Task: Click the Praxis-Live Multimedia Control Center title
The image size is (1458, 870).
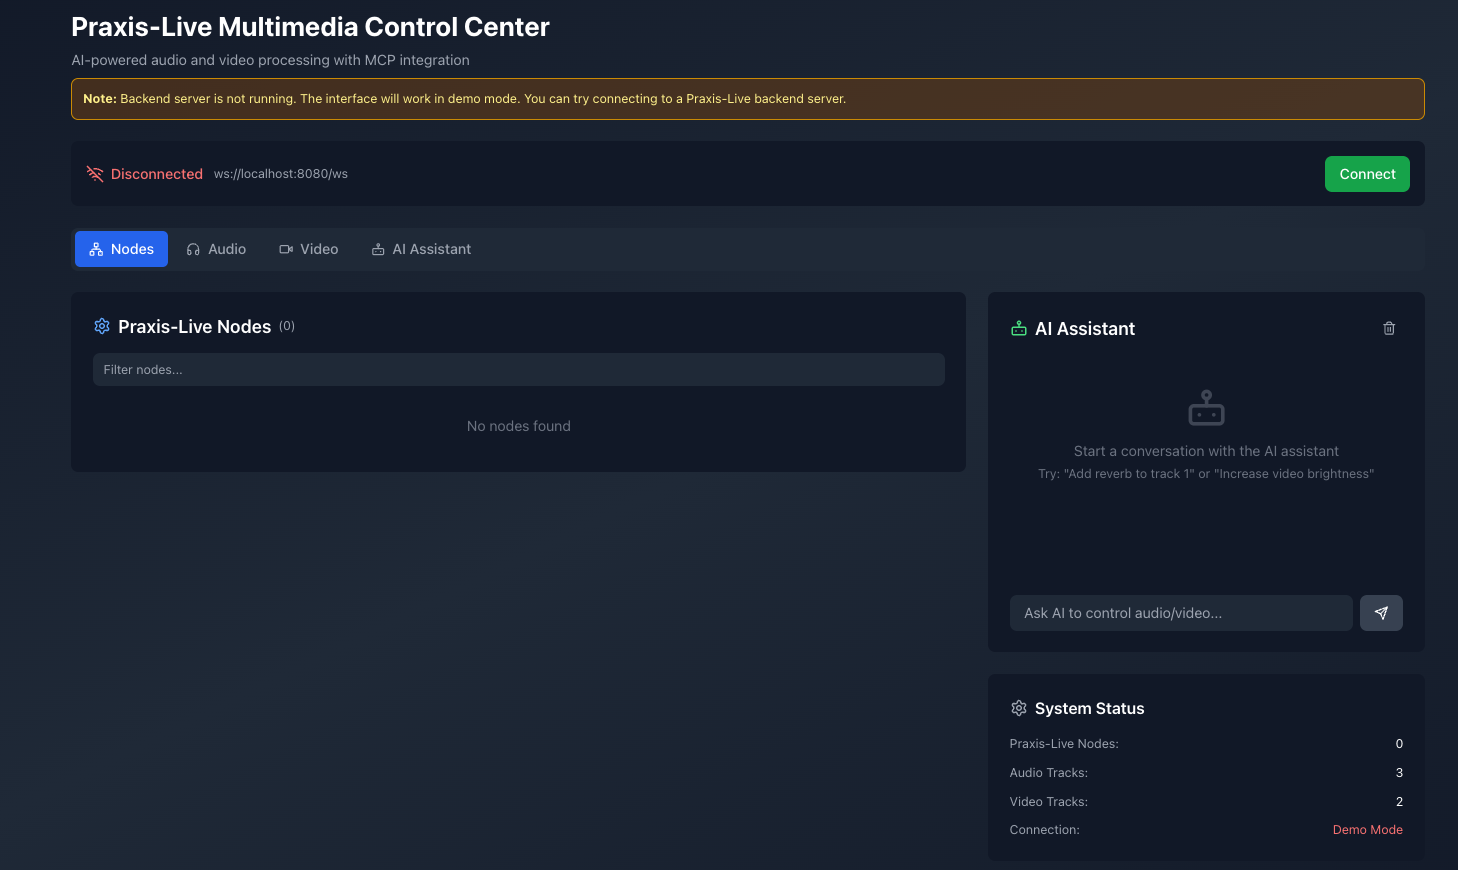Action: 310,27
